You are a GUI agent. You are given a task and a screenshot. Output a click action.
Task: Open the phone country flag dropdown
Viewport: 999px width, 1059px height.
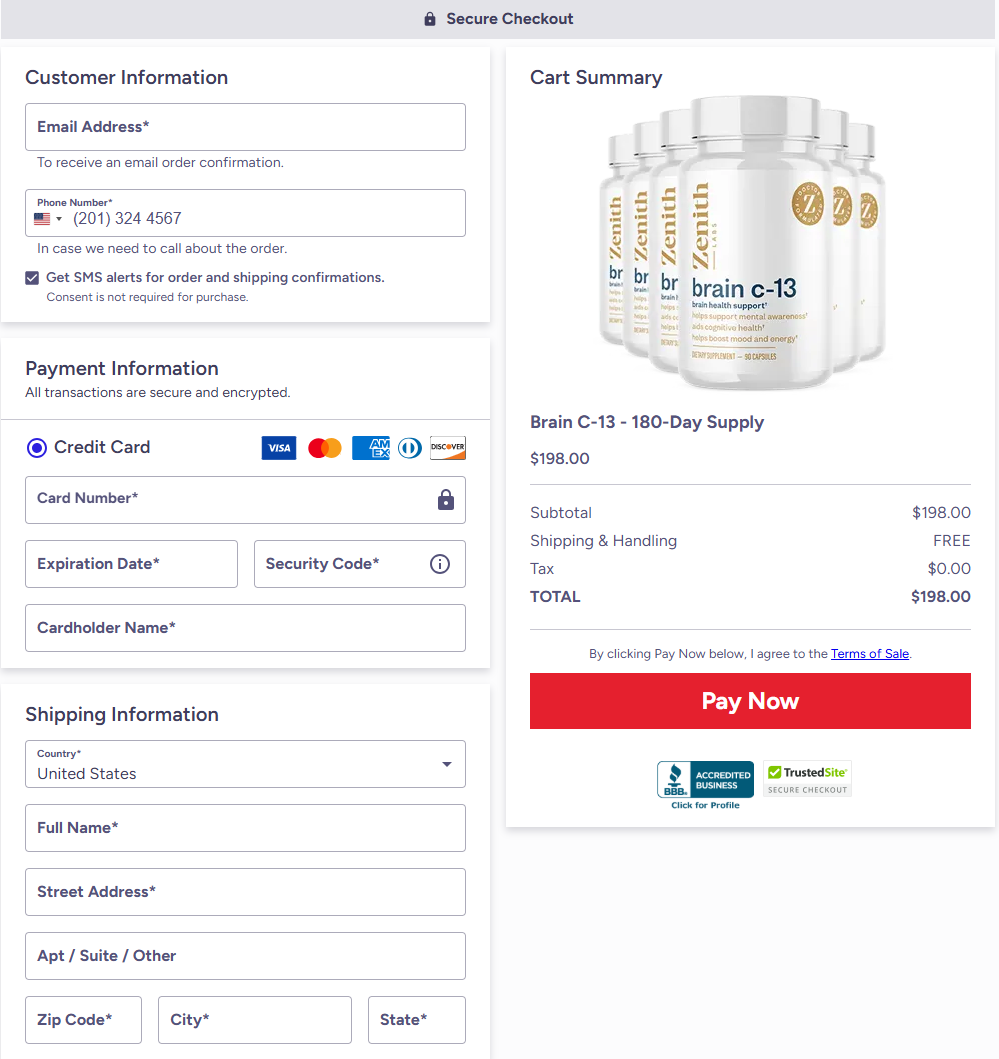[x=48, y=219]
